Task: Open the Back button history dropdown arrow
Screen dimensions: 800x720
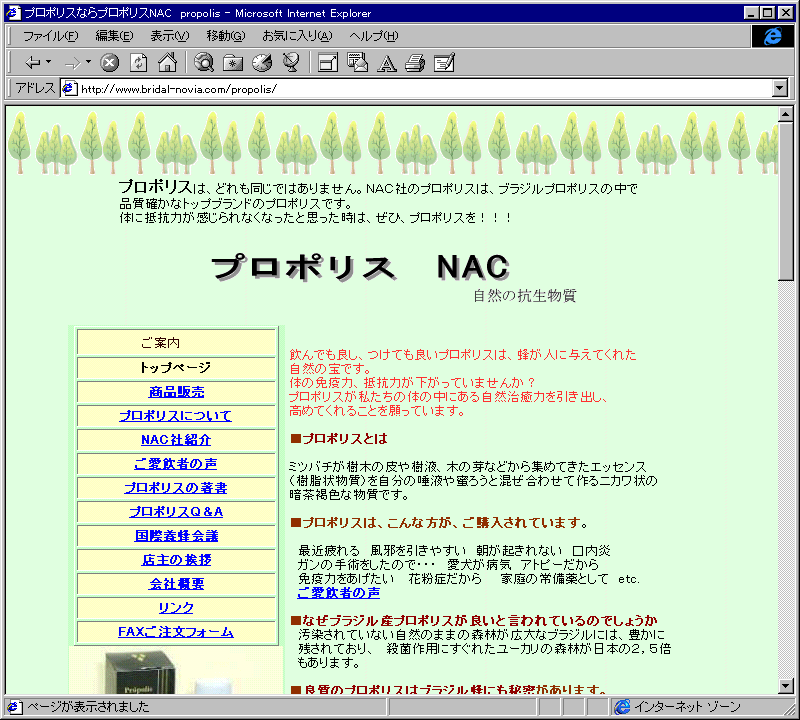Action: [x=48, y=62]
